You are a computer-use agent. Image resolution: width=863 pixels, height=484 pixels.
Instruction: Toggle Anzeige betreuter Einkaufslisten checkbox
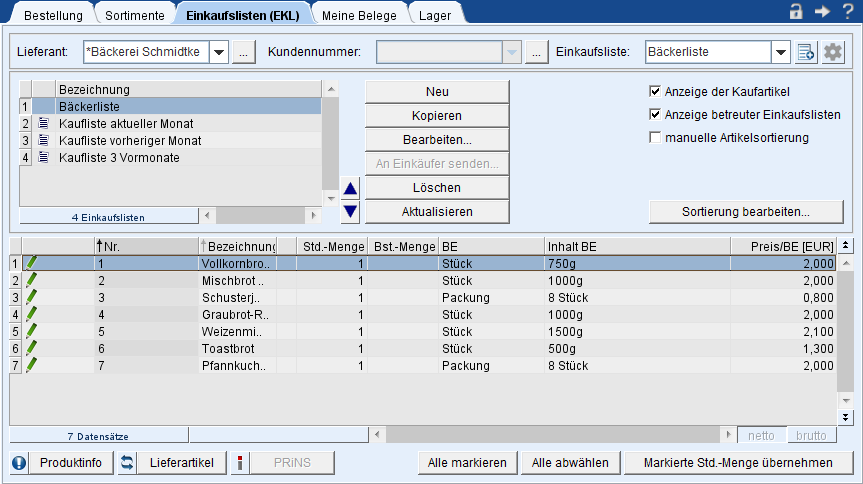point(656,114)
